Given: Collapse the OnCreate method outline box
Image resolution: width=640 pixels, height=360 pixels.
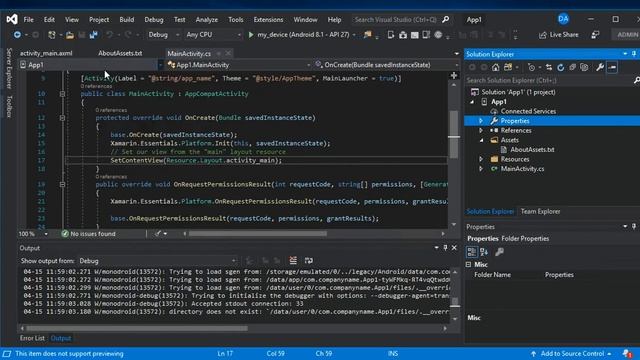Looking at the screenshot, I should coord(62,118).
